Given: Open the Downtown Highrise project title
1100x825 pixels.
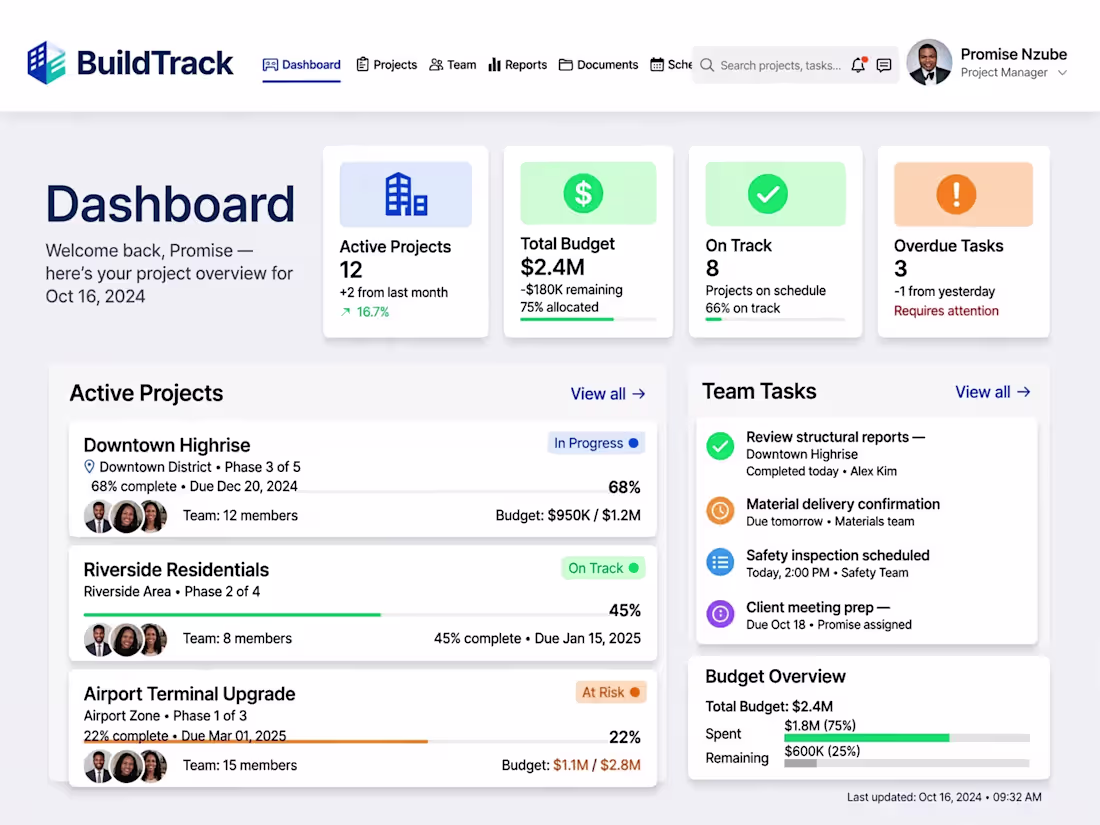Looking at the screenshot, I should pos(167,445).
